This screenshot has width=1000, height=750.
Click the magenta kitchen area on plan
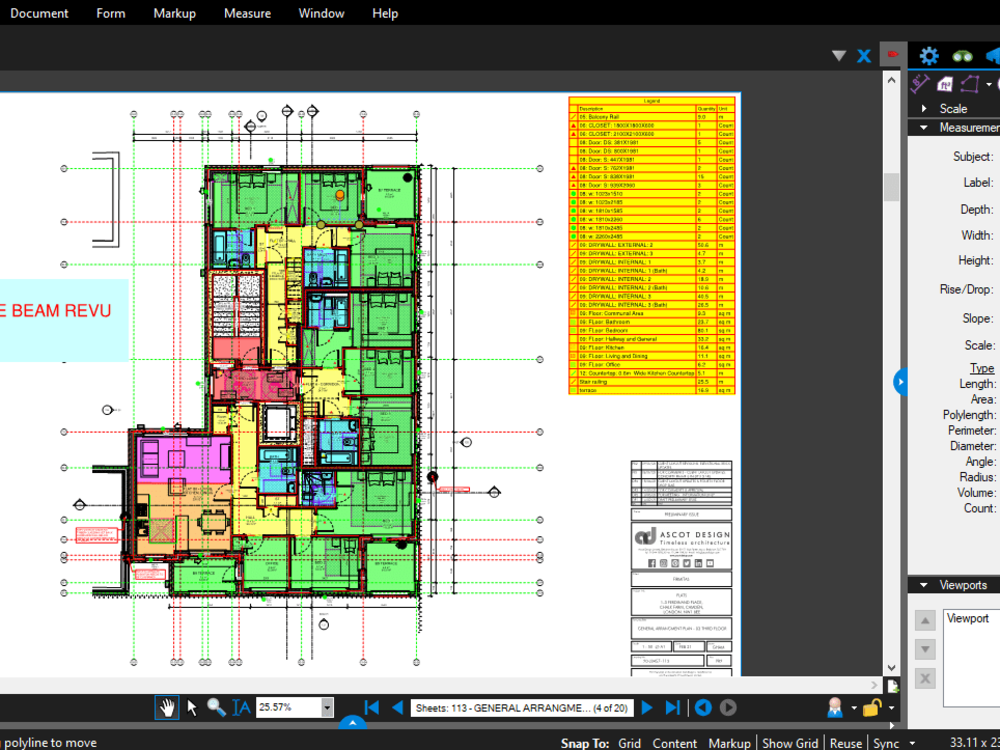pos(182,459)
